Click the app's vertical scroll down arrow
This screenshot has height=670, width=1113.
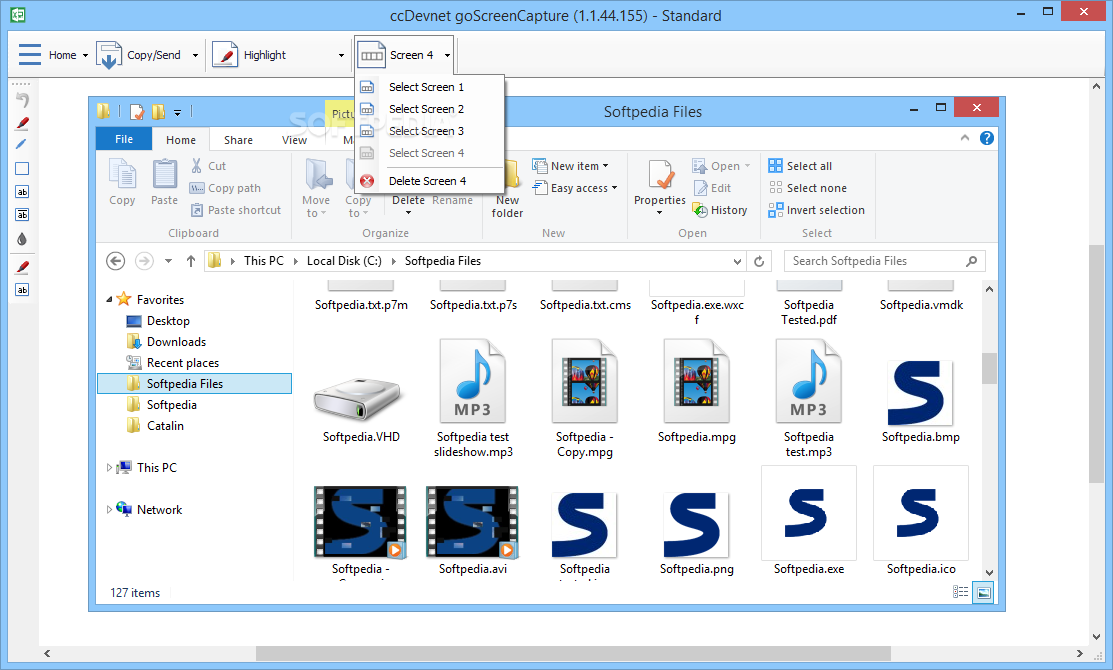pyautogui.click(x=1097, y=637)
